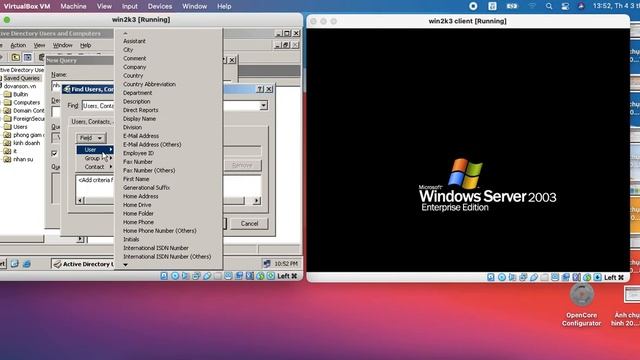
Task: Toggle the checkbox in New Query dialog
Action: [54, 153]
